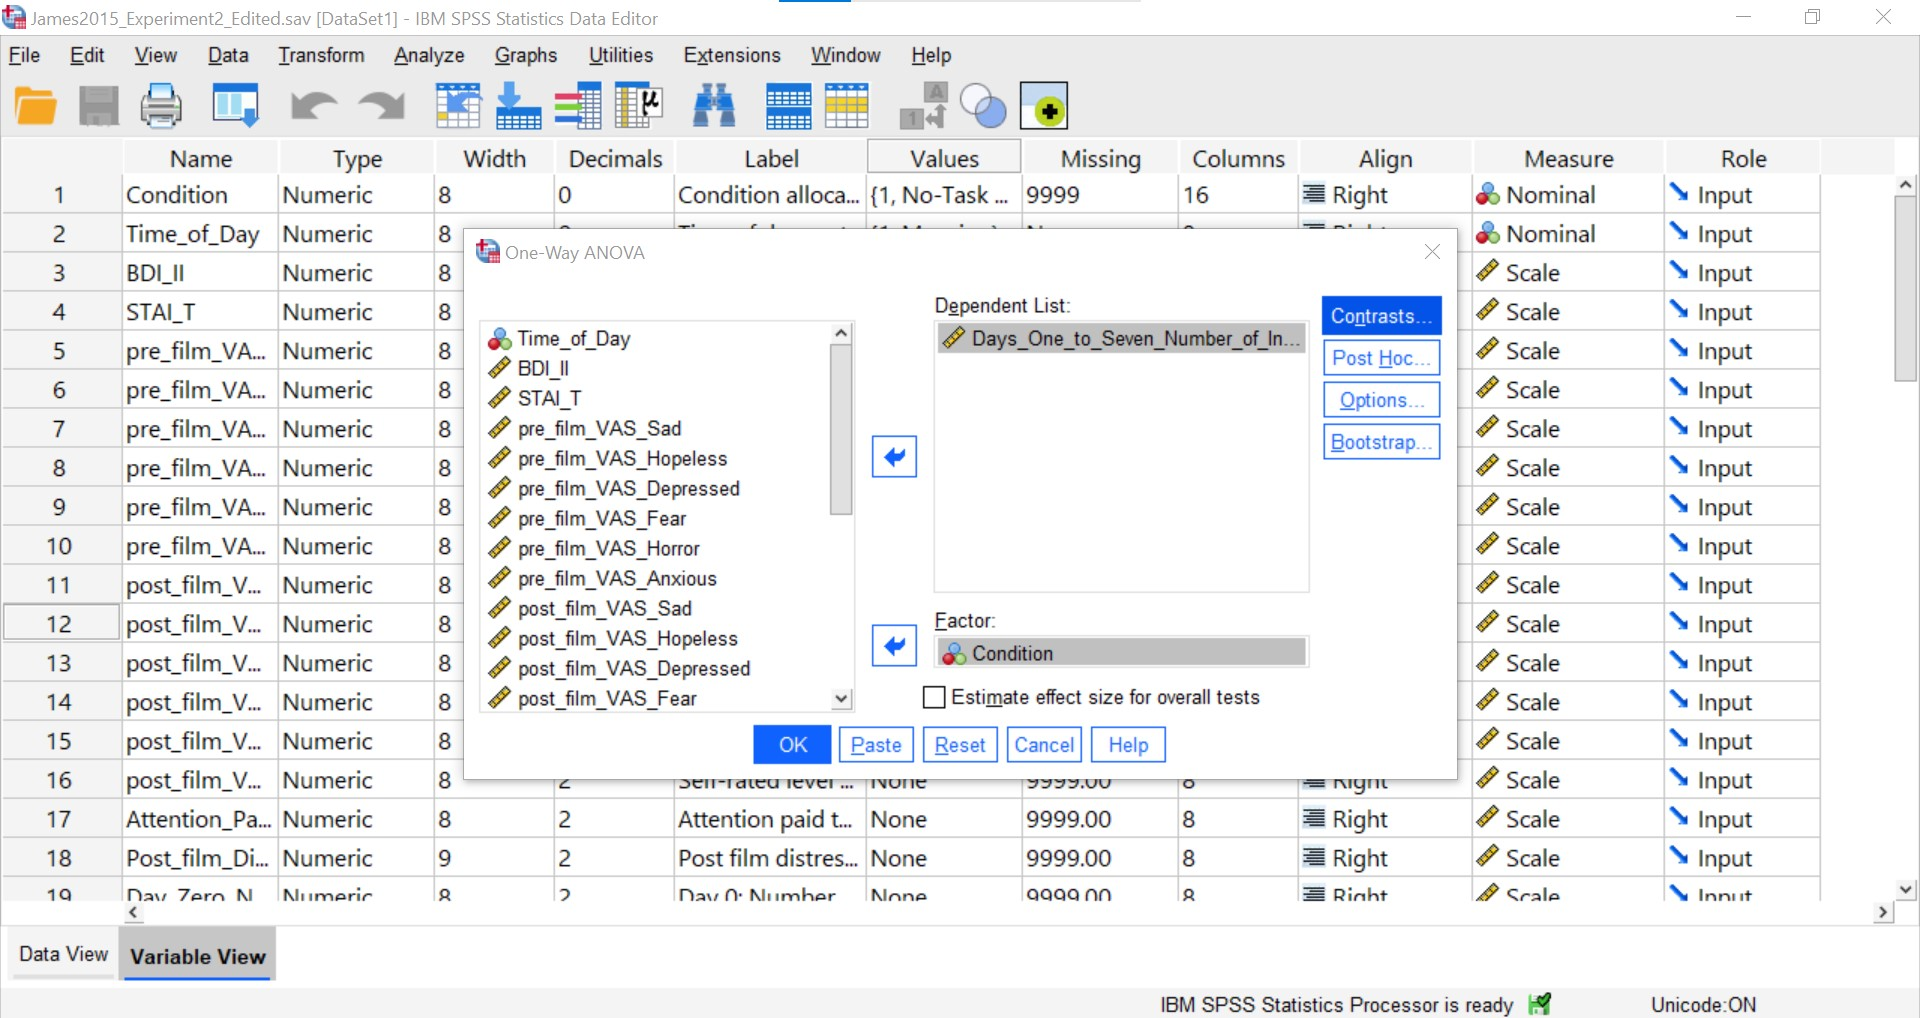Click Attention_Pa... name cell
Viewport: 1920px width, 1018px height.
pyautogui.click(x=200, y=819)
